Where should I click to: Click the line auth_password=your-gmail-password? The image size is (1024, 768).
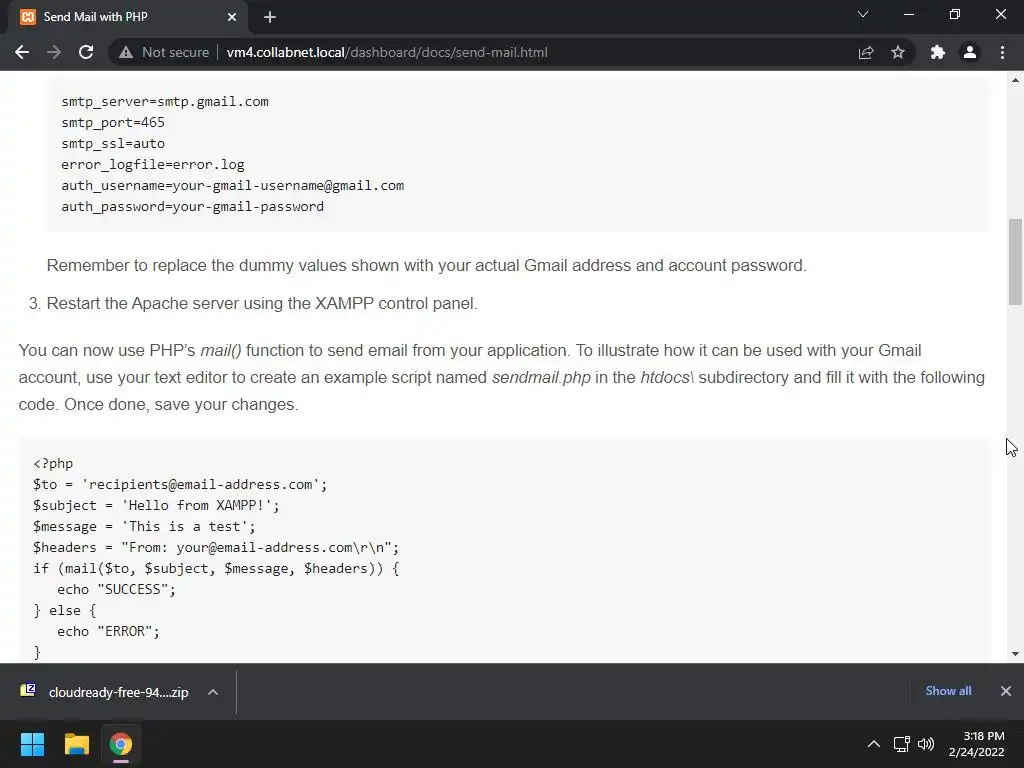pos(193,206)
